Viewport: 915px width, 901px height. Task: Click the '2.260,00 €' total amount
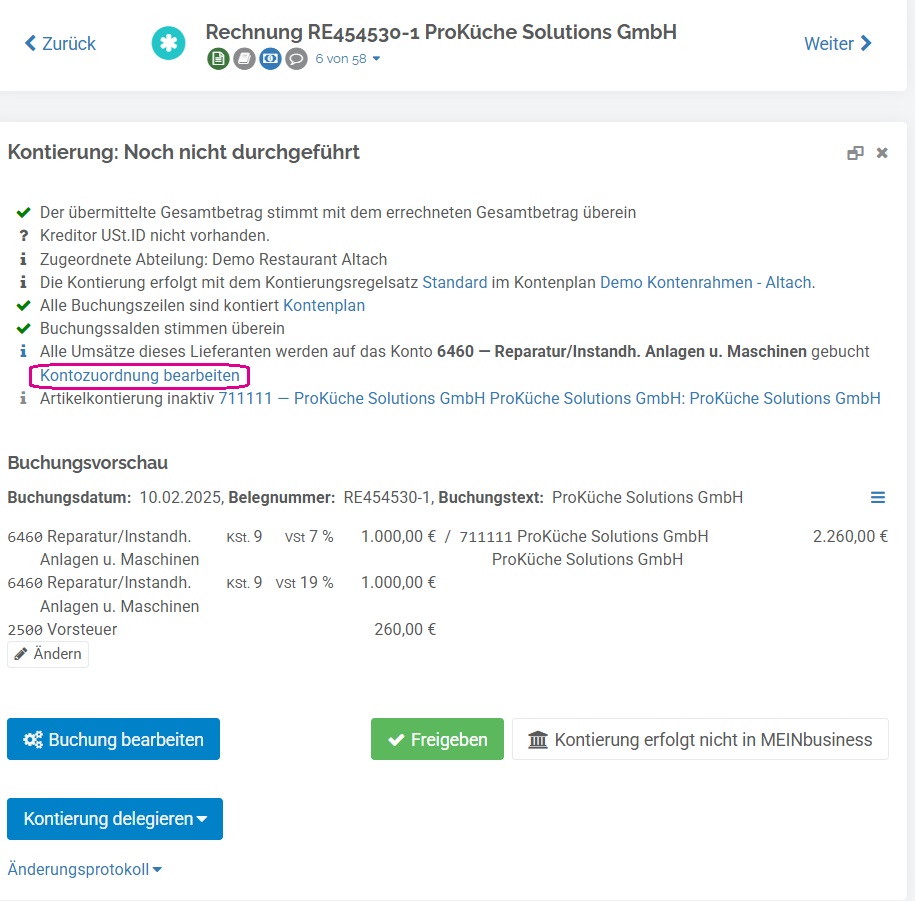[x=850, y=536]
